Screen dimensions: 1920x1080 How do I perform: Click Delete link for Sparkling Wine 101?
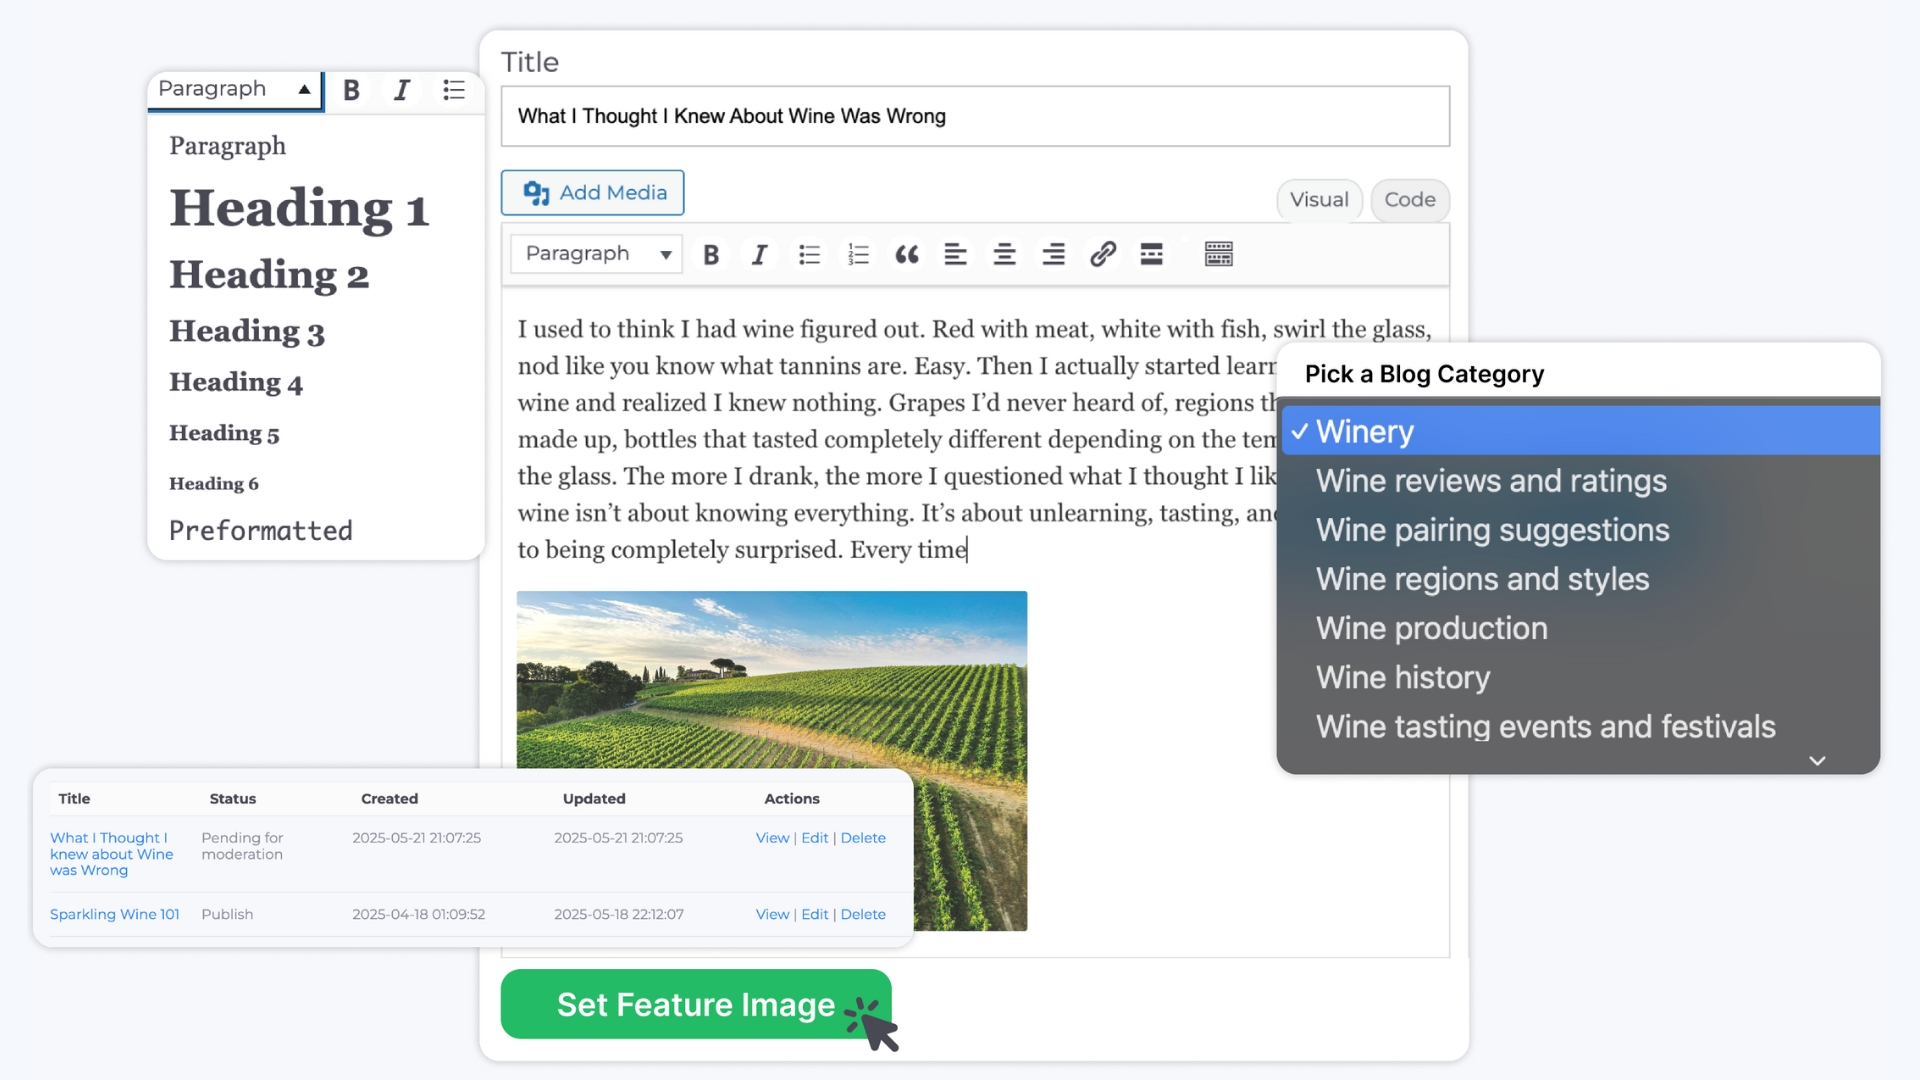tap(863, 915)
